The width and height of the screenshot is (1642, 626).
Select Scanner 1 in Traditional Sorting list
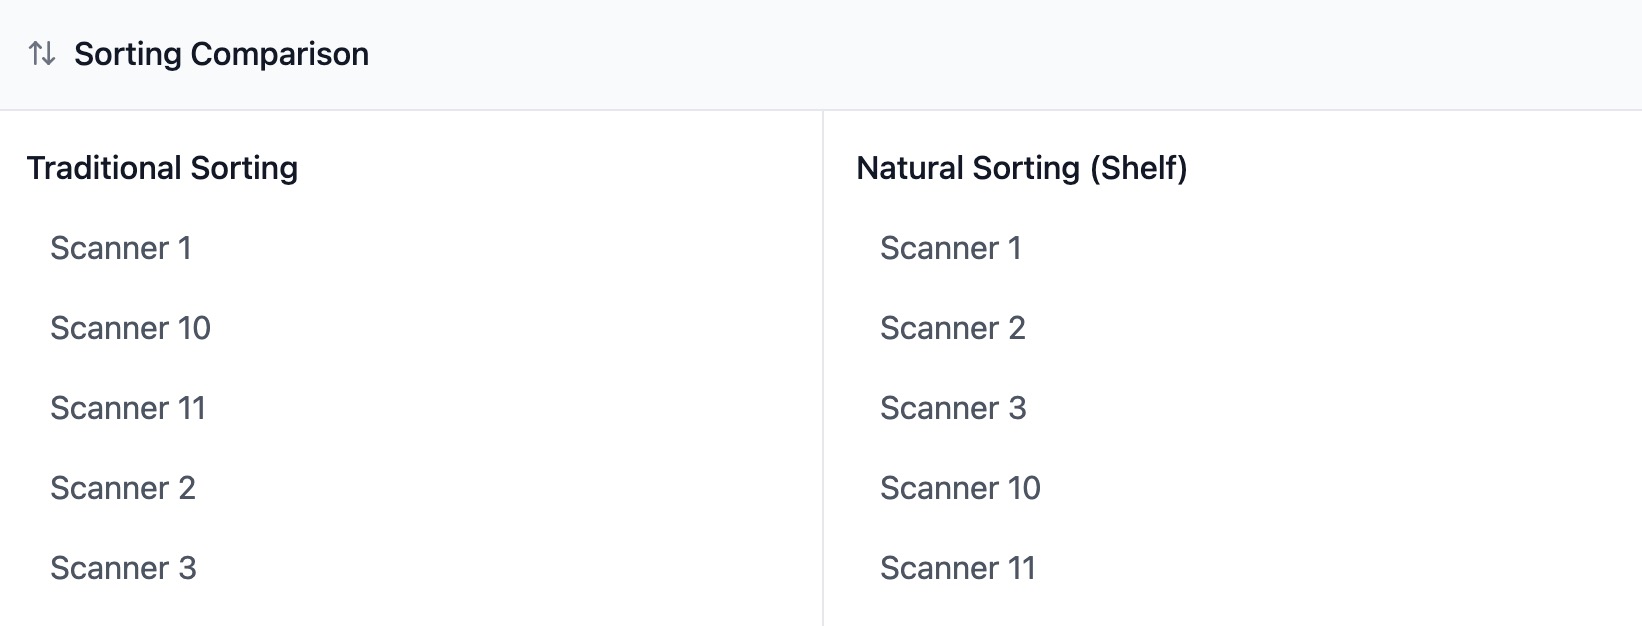[121, 248]
